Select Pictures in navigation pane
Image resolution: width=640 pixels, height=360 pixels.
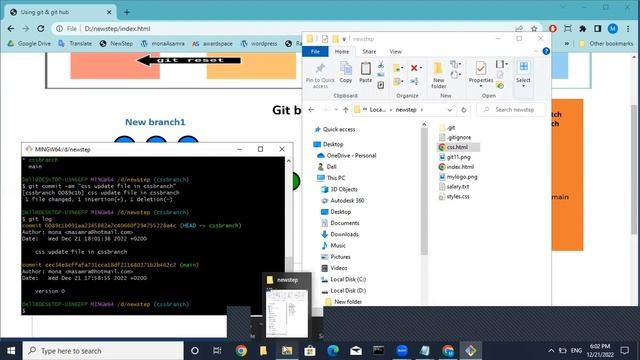336,257
